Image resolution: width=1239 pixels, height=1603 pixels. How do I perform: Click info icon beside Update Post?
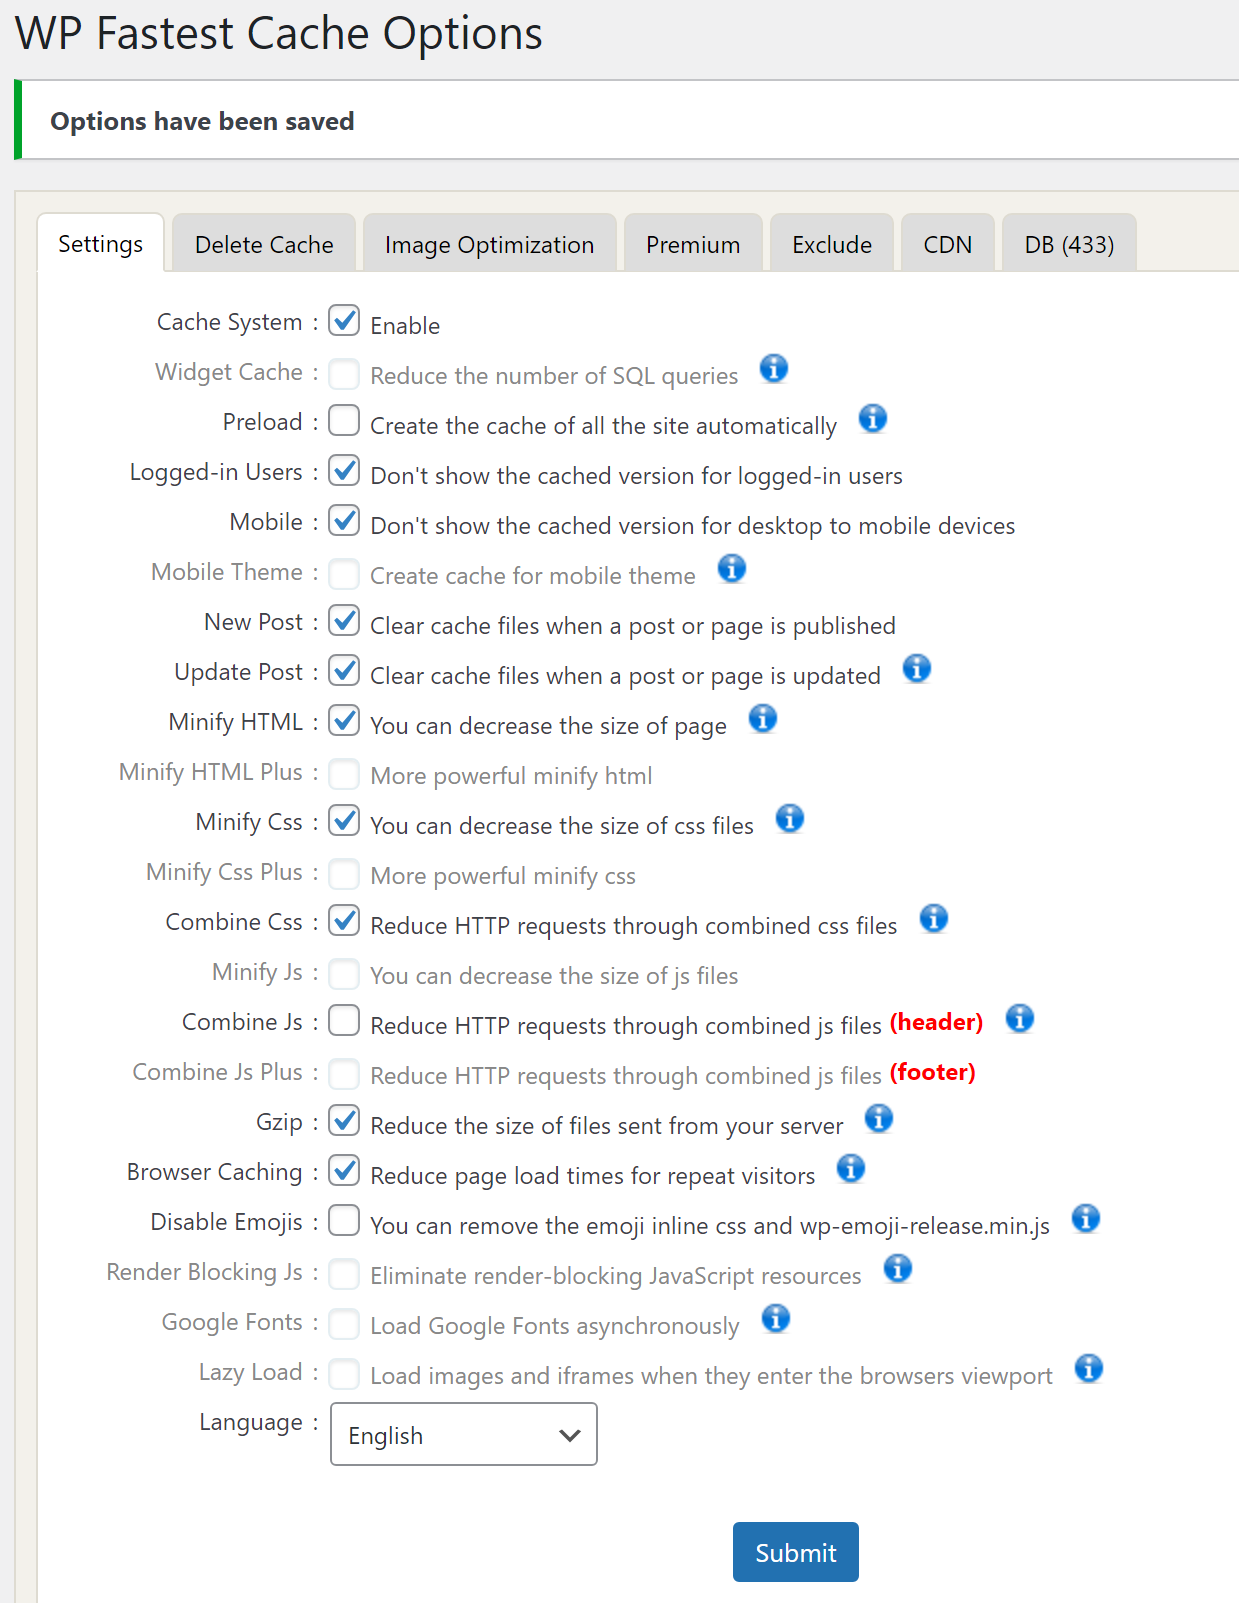[x=917, y=668]
